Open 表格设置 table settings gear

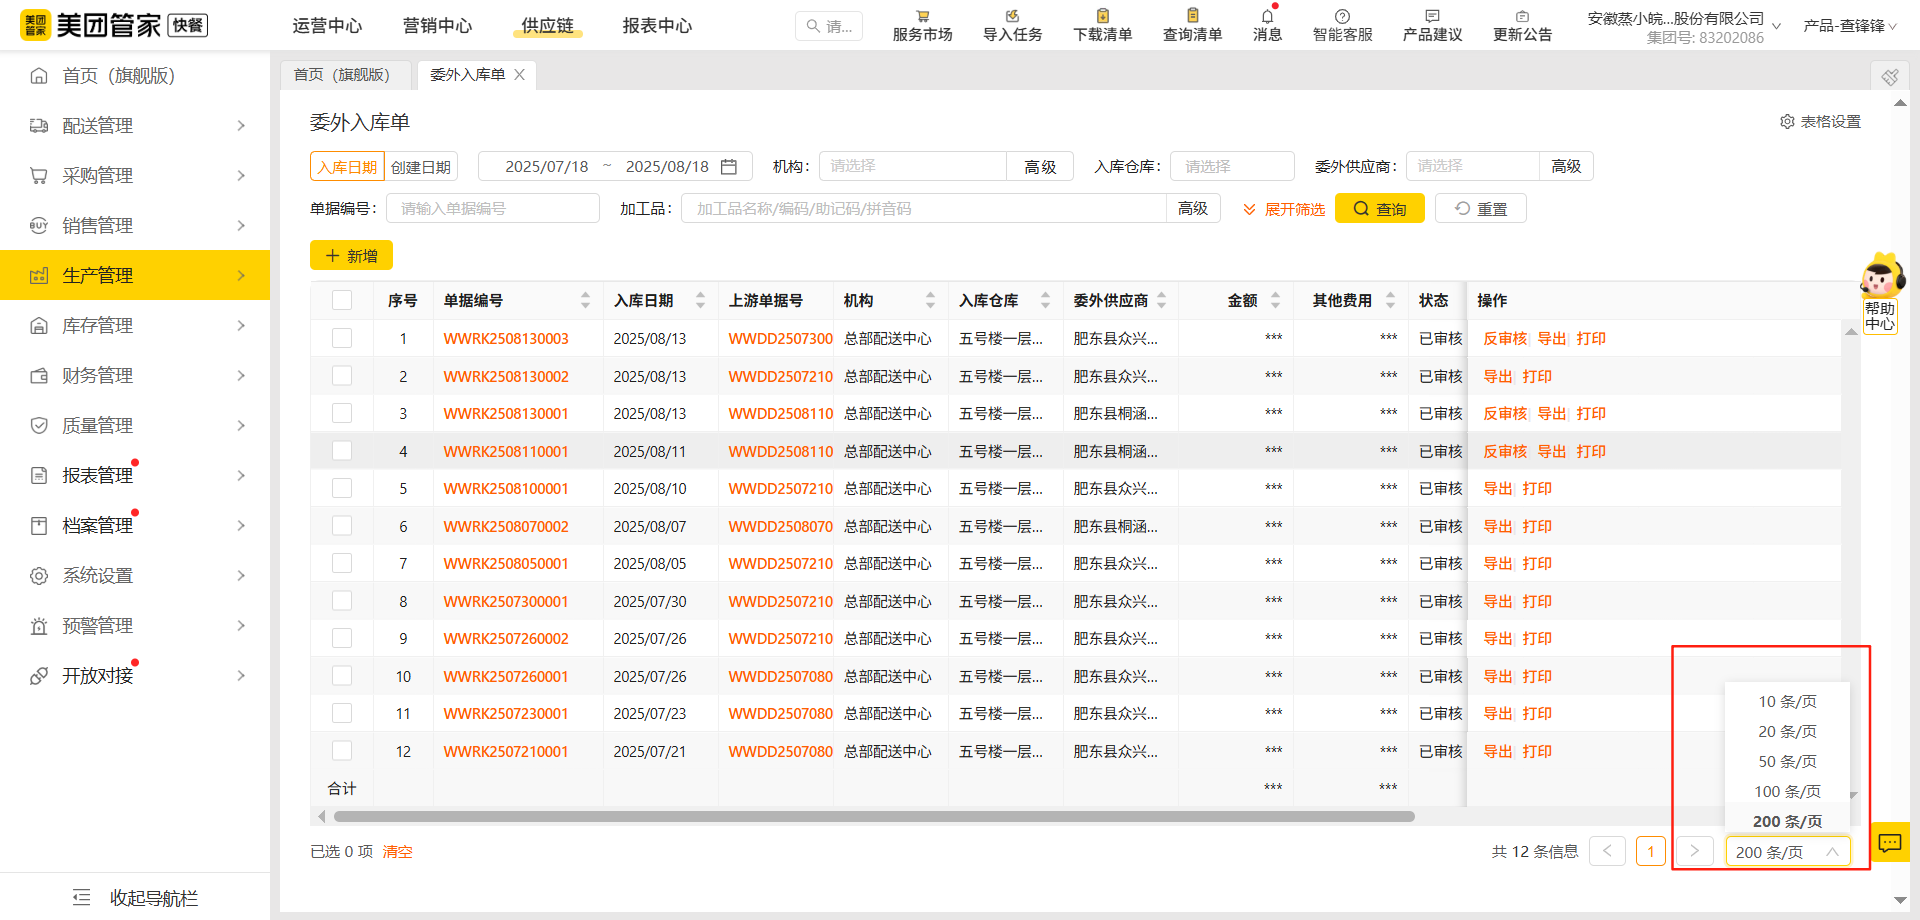[1789, 121]
